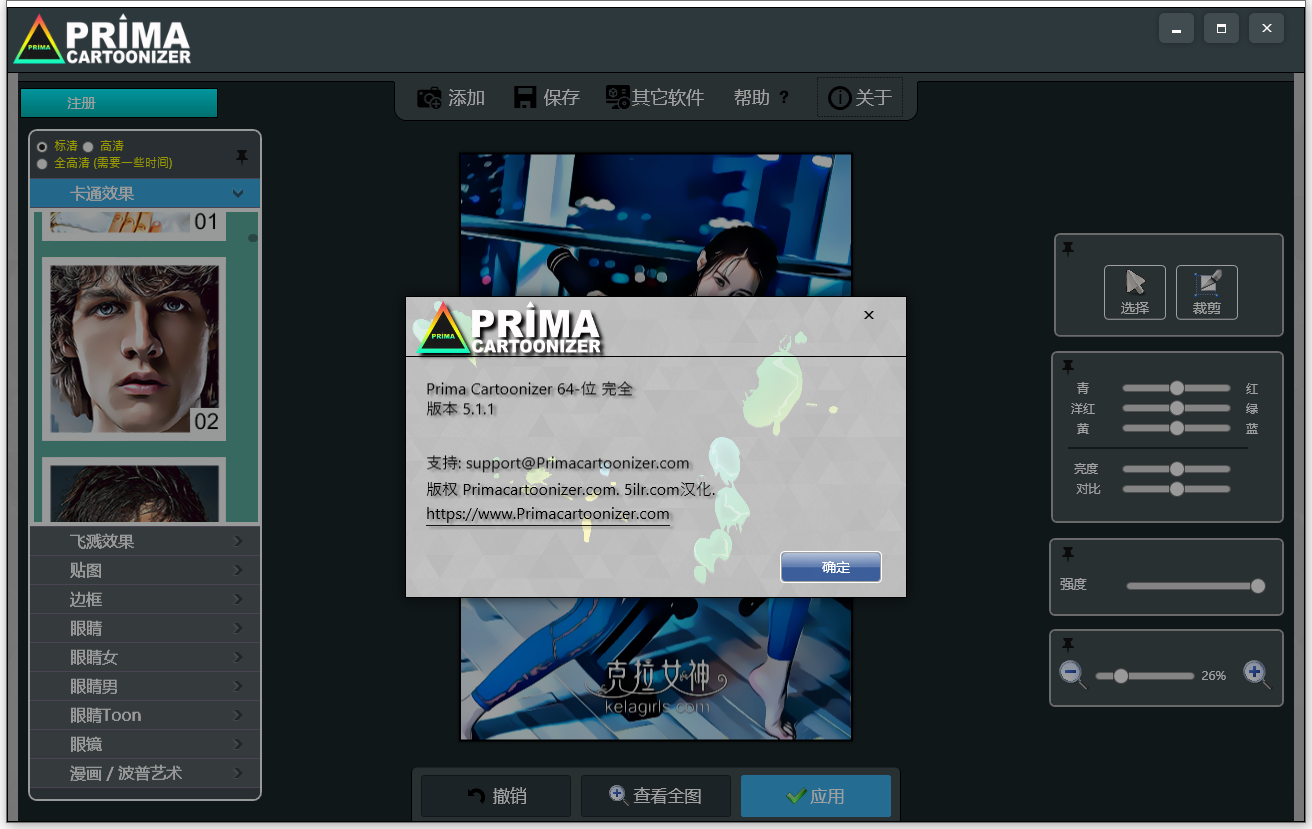Toggle pin on the zoom panel
Screen dimensions: 1312x829
[1068, 645]
